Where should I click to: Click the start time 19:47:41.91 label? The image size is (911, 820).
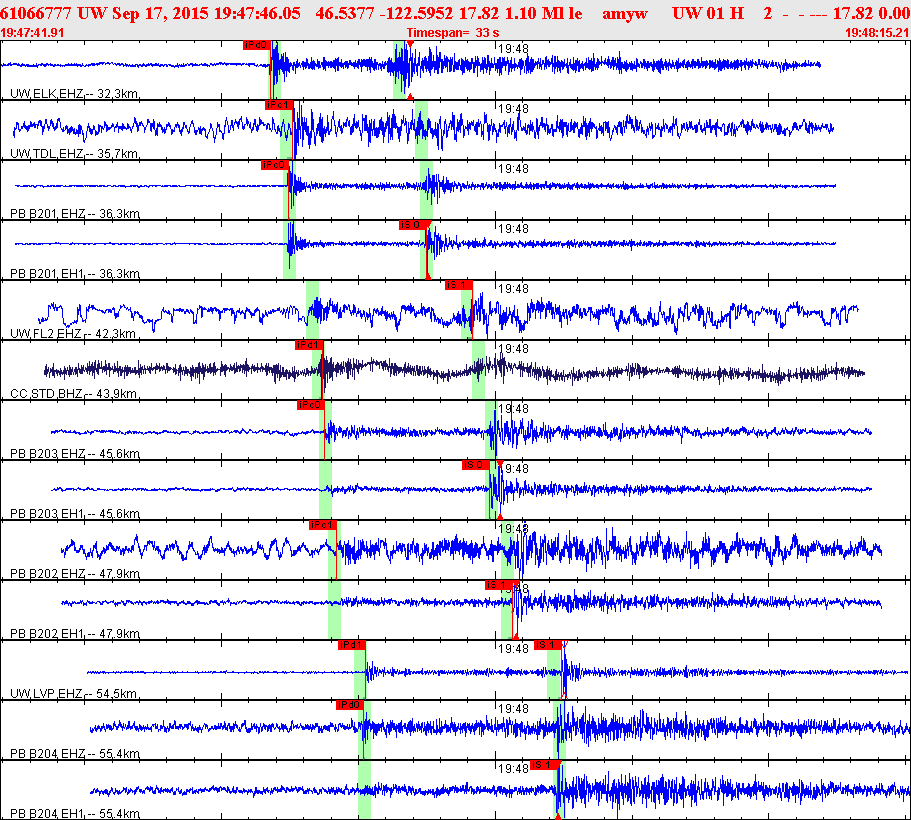(32, 33)
